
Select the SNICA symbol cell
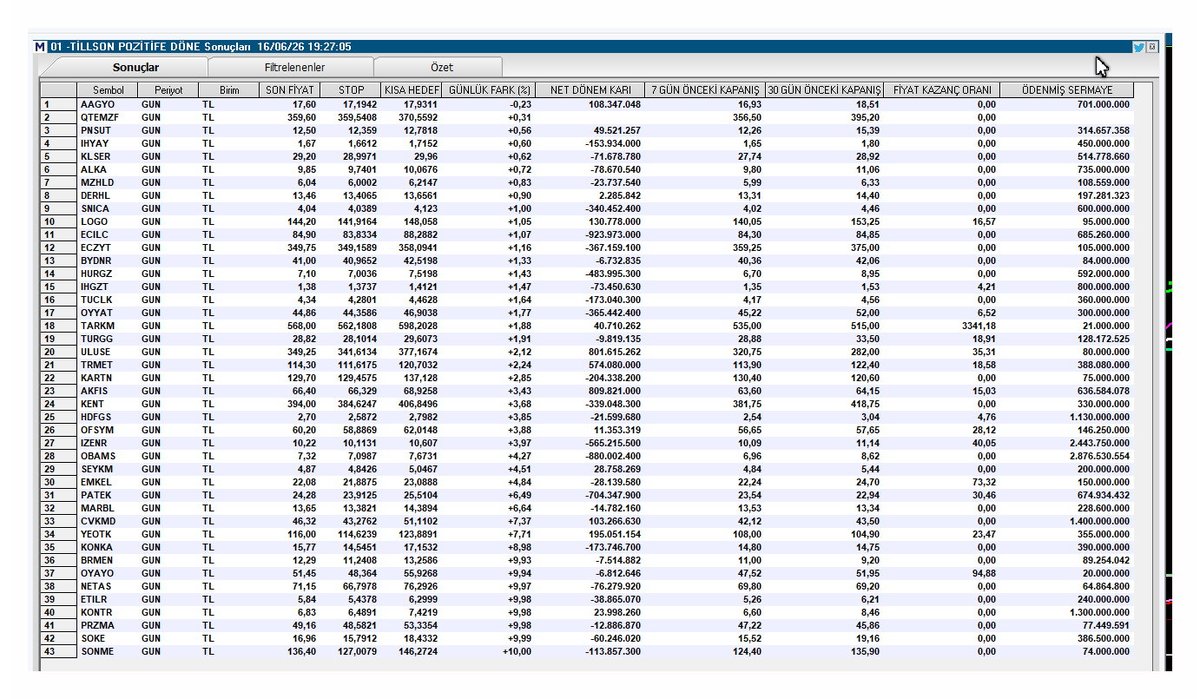click(x=108, y=208)
